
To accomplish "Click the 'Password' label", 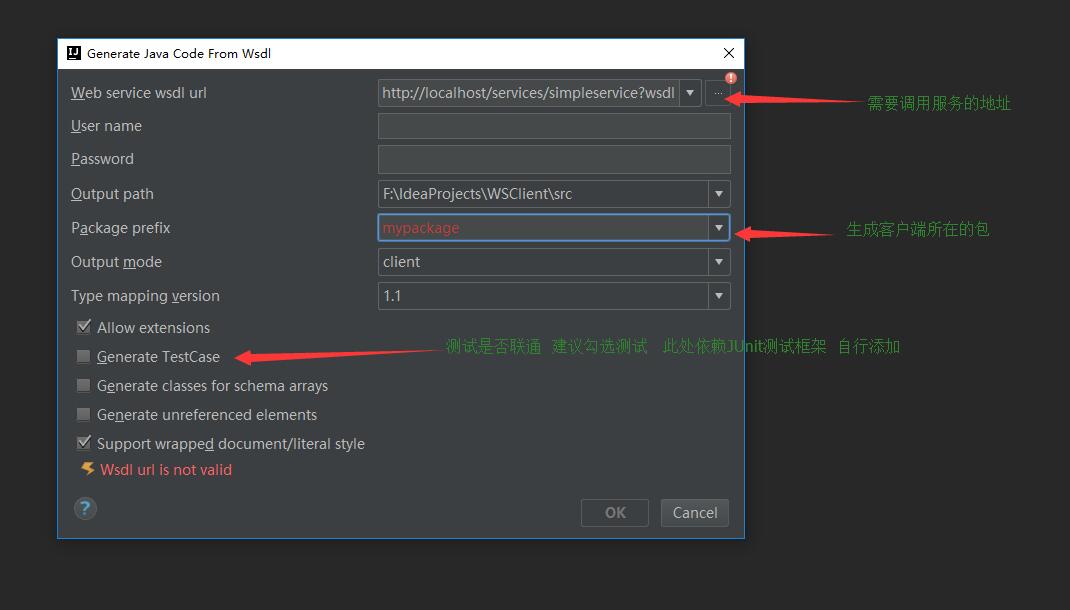I will [102, 159].
